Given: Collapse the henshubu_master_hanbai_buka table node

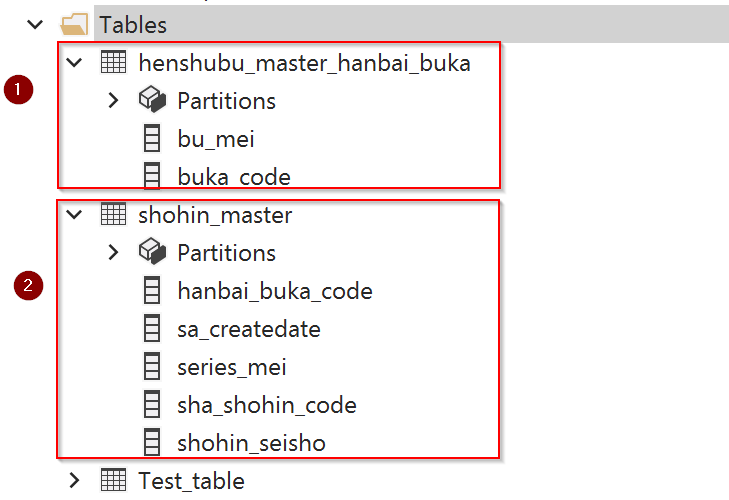Looking at the screenshot, I should (75, 63).
